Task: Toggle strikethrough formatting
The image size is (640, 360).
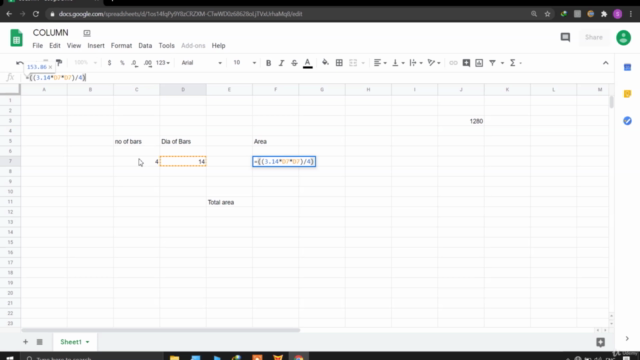Action: 294,63
